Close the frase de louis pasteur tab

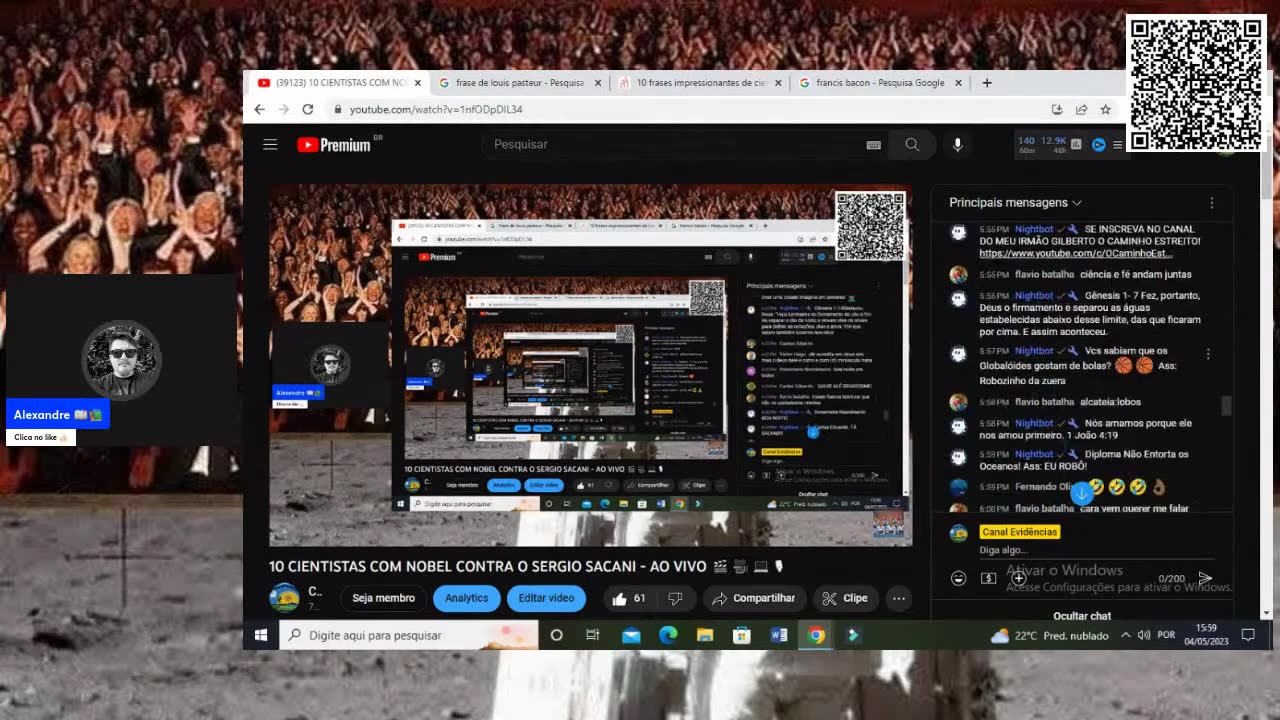click(598, 83)
